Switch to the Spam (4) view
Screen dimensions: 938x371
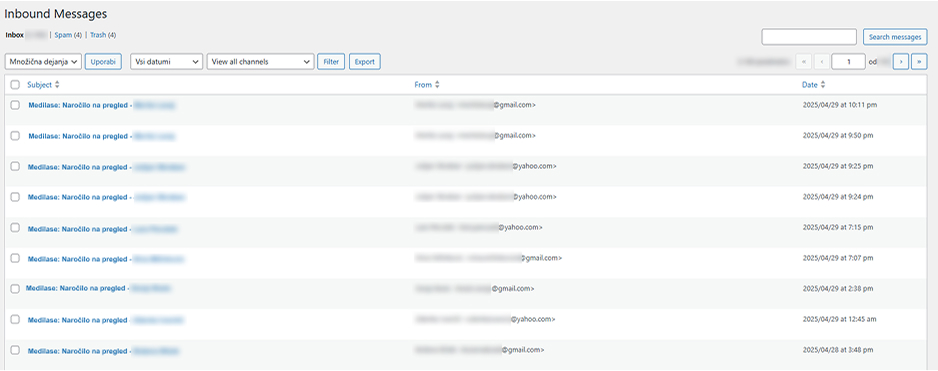click(x=68, y=35)
